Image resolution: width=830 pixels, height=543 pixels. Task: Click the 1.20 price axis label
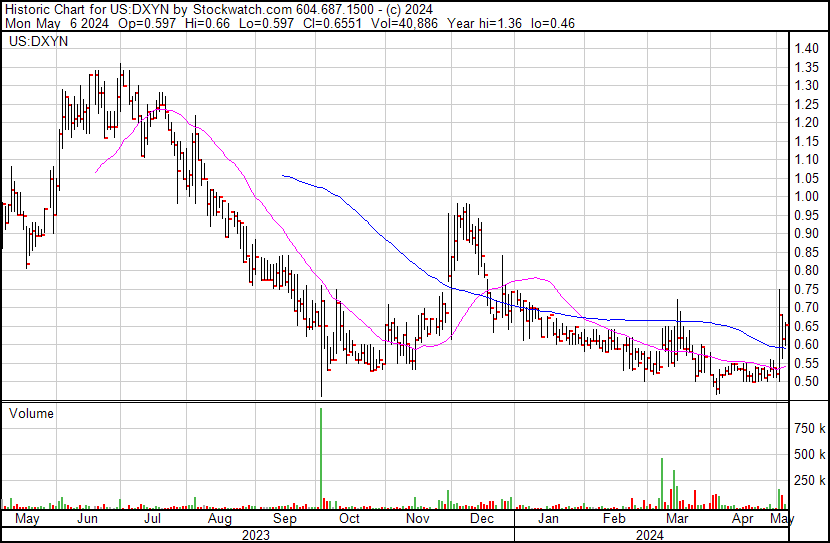807,122
